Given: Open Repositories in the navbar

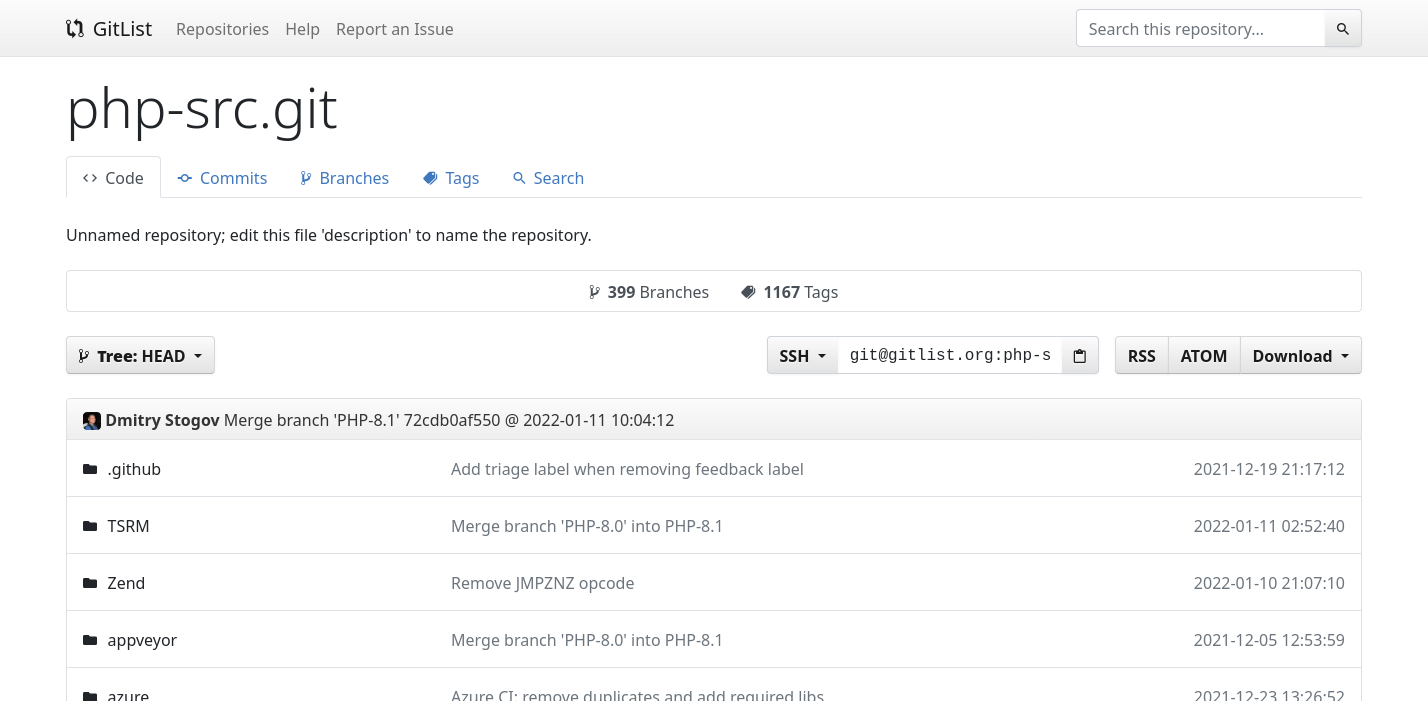Looking at the screenshot, I should point(222,29).
